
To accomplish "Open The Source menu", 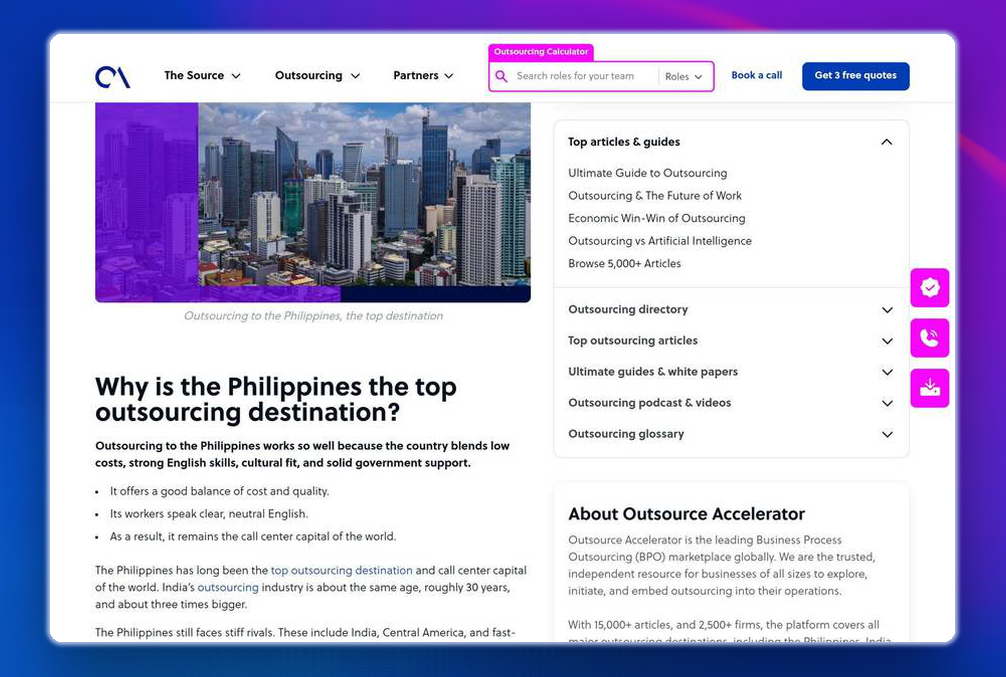I will coord(202,76).
